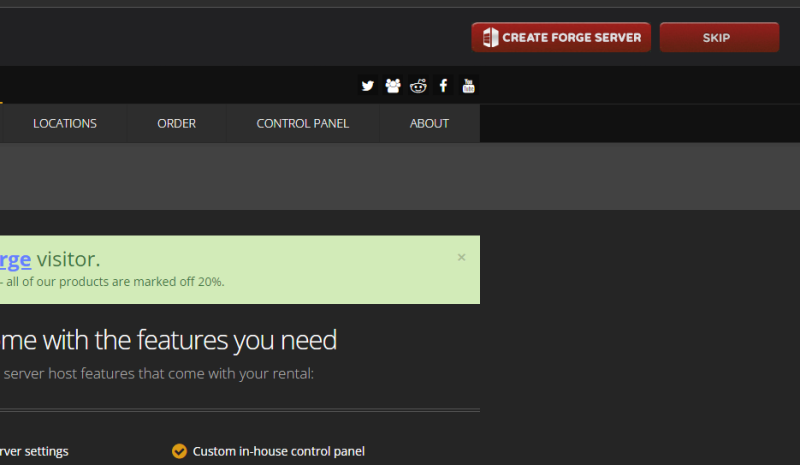Viewport: 800px width, 465px height.
Task: Open the Order menu item
Action: click(x=177, y=124)
